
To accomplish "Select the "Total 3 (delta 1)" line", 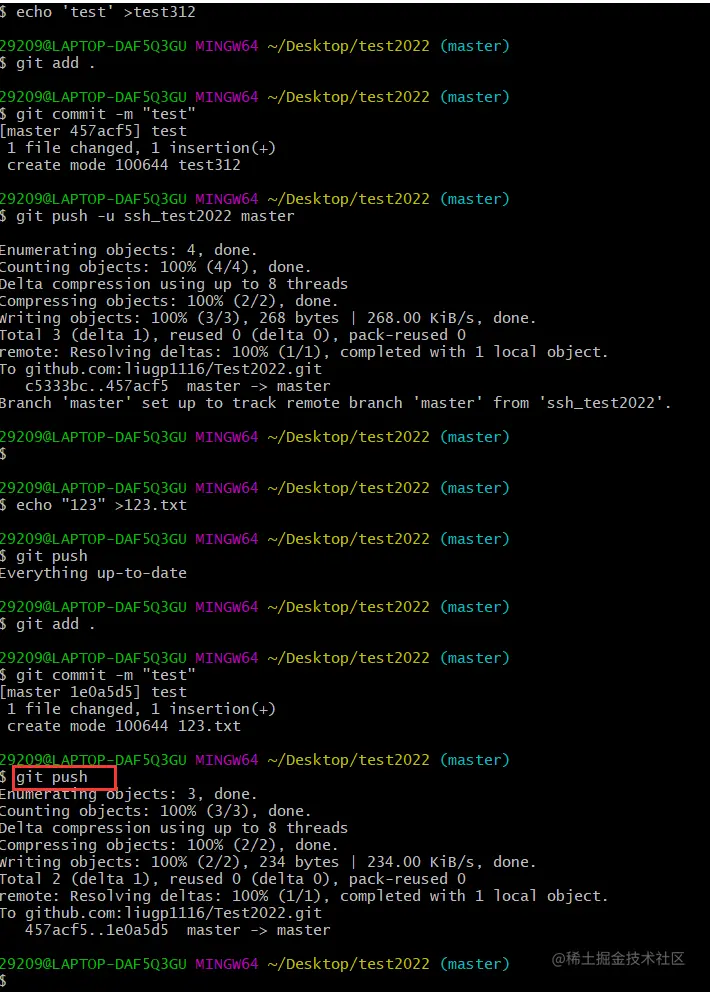I will click(233, 335).
